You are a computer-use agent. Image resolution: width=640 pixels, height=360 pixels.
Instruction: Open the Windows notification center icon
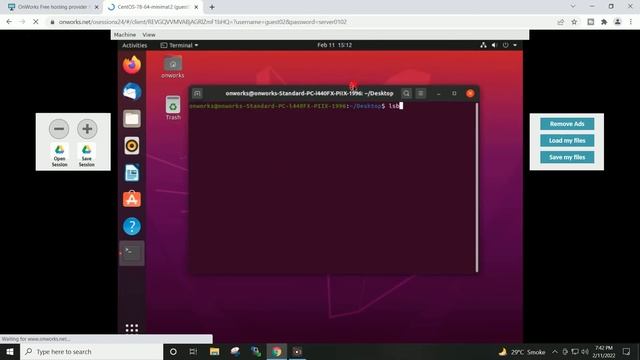tap(627, 351)
